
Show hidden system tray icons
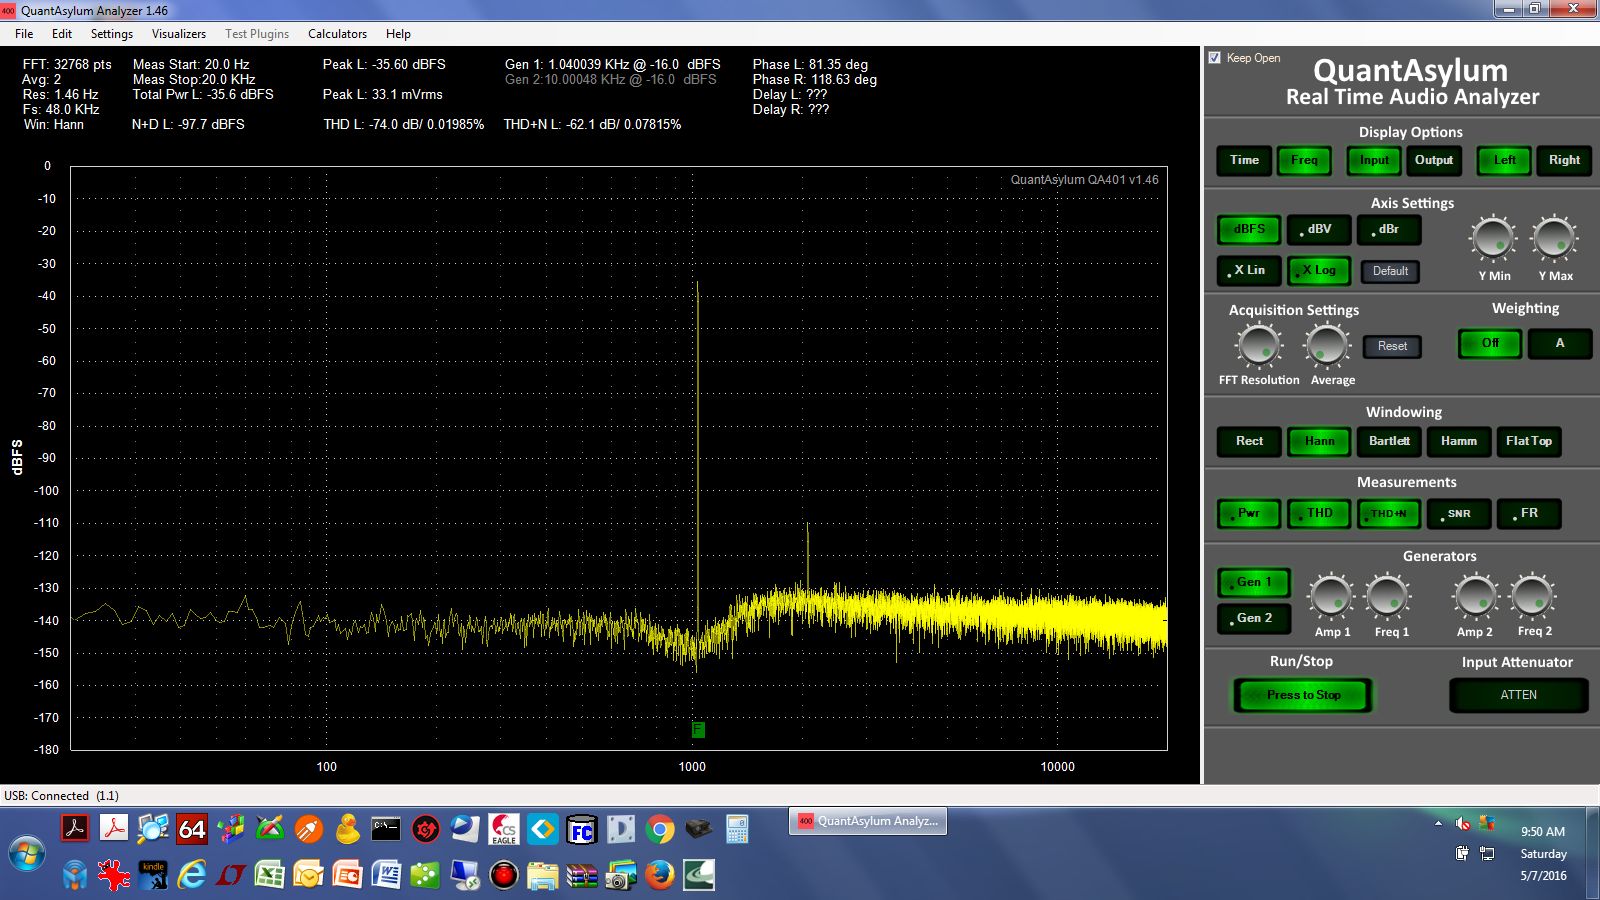[x=1438, y=824]
